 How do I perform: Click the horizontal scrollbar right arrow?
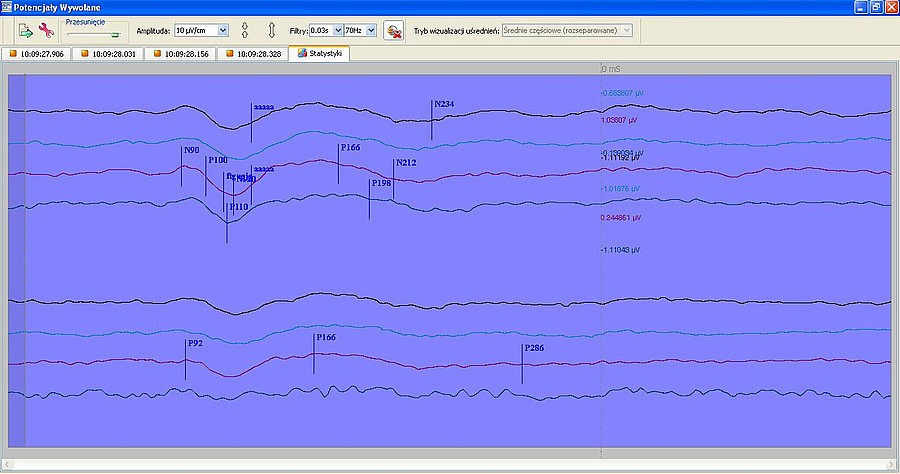893,464
